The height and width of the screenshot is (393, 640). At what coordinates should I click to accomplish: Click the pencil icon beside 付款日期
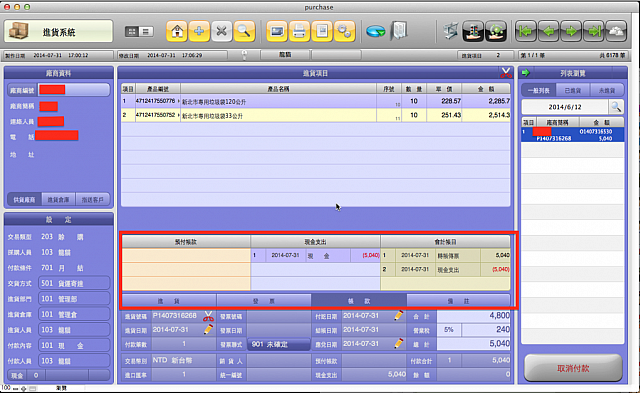pyautogui.click(x=398, y=315)
